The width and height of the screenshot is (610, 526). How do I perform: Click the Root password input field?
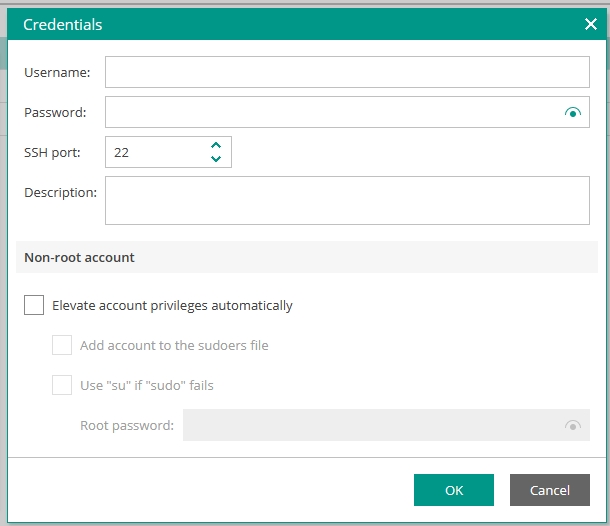[x=370, y=425]
